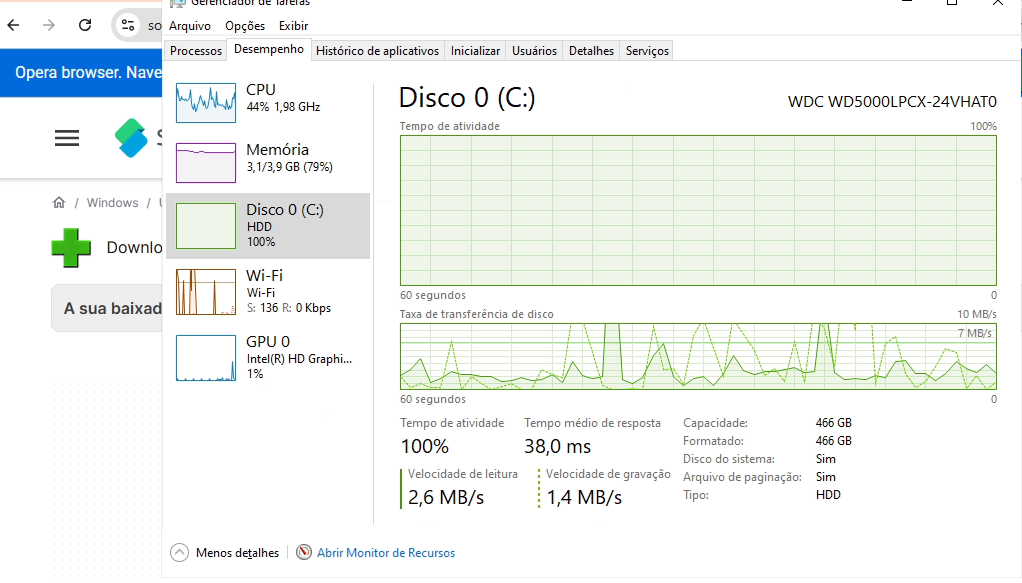The image size is (1022, 583).
Task: Click the Disco 0 (C:) heading
Action: pyautogui.click(x=467, y=98)
